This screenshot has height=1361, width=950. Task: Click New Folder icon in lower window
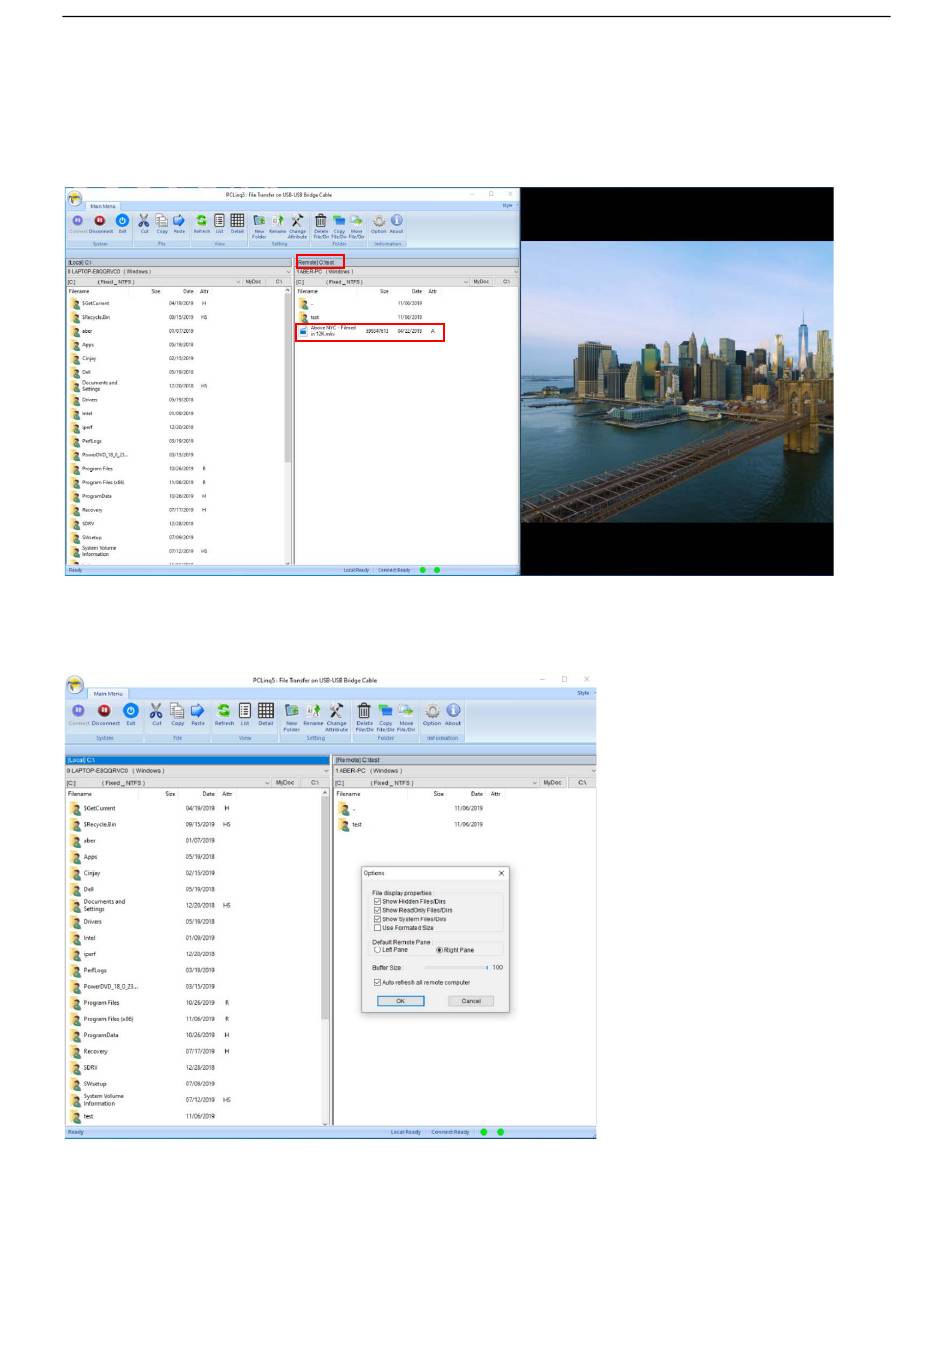tap(291, 710)
